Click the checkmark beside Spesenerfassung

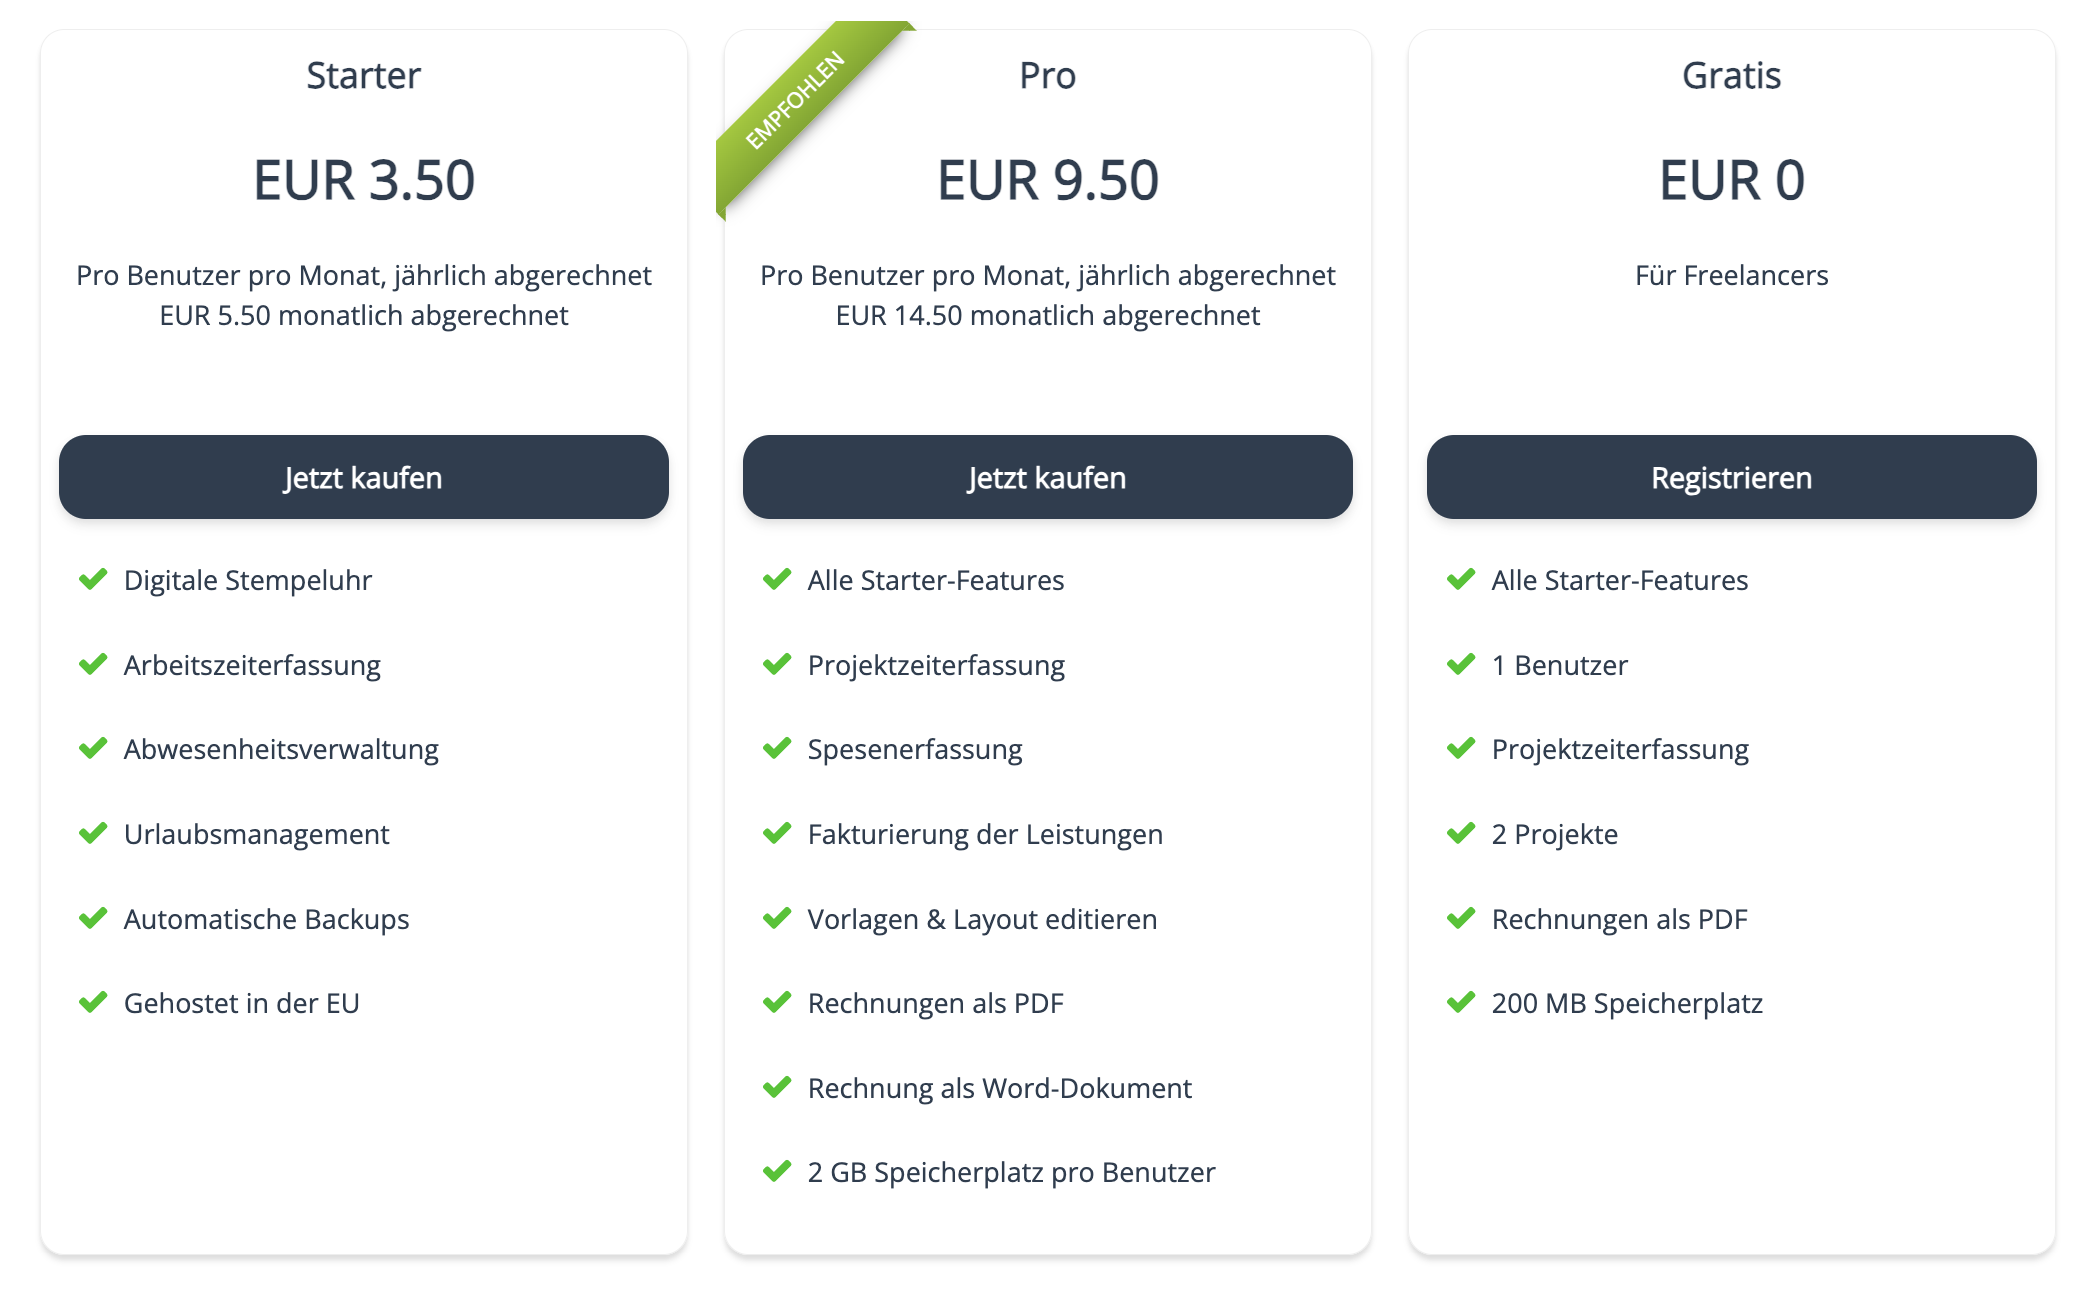(x=777, y=748)
